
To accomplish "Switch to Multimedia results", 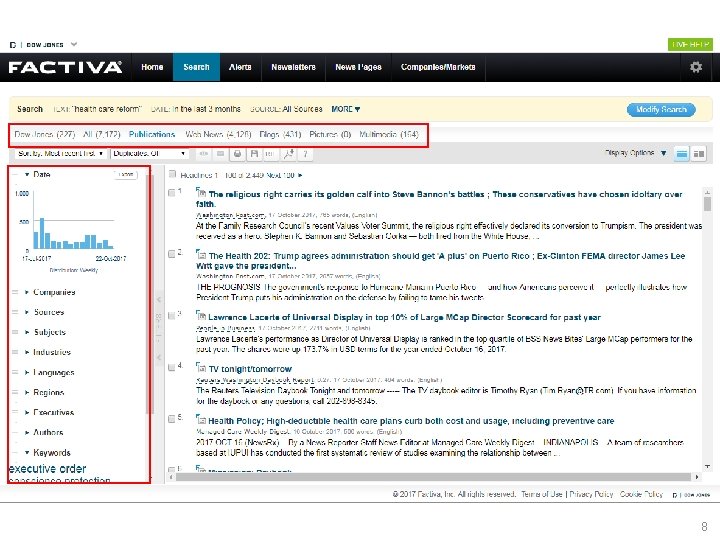I will [x=389, y=135].
